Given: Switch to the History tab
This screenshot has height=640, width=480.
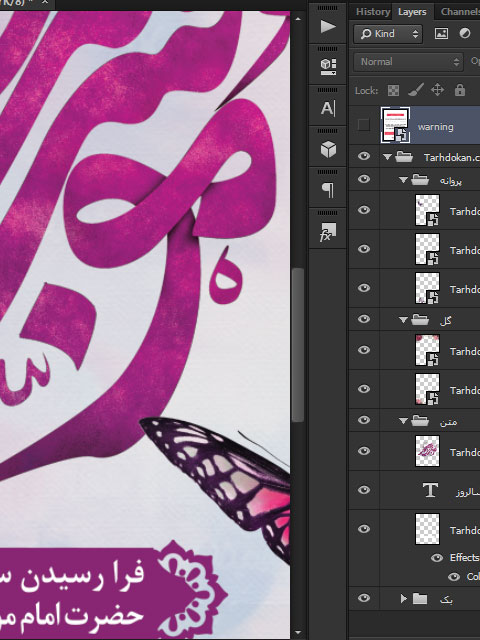Looking at the screenshot, I should pos(373,12).
